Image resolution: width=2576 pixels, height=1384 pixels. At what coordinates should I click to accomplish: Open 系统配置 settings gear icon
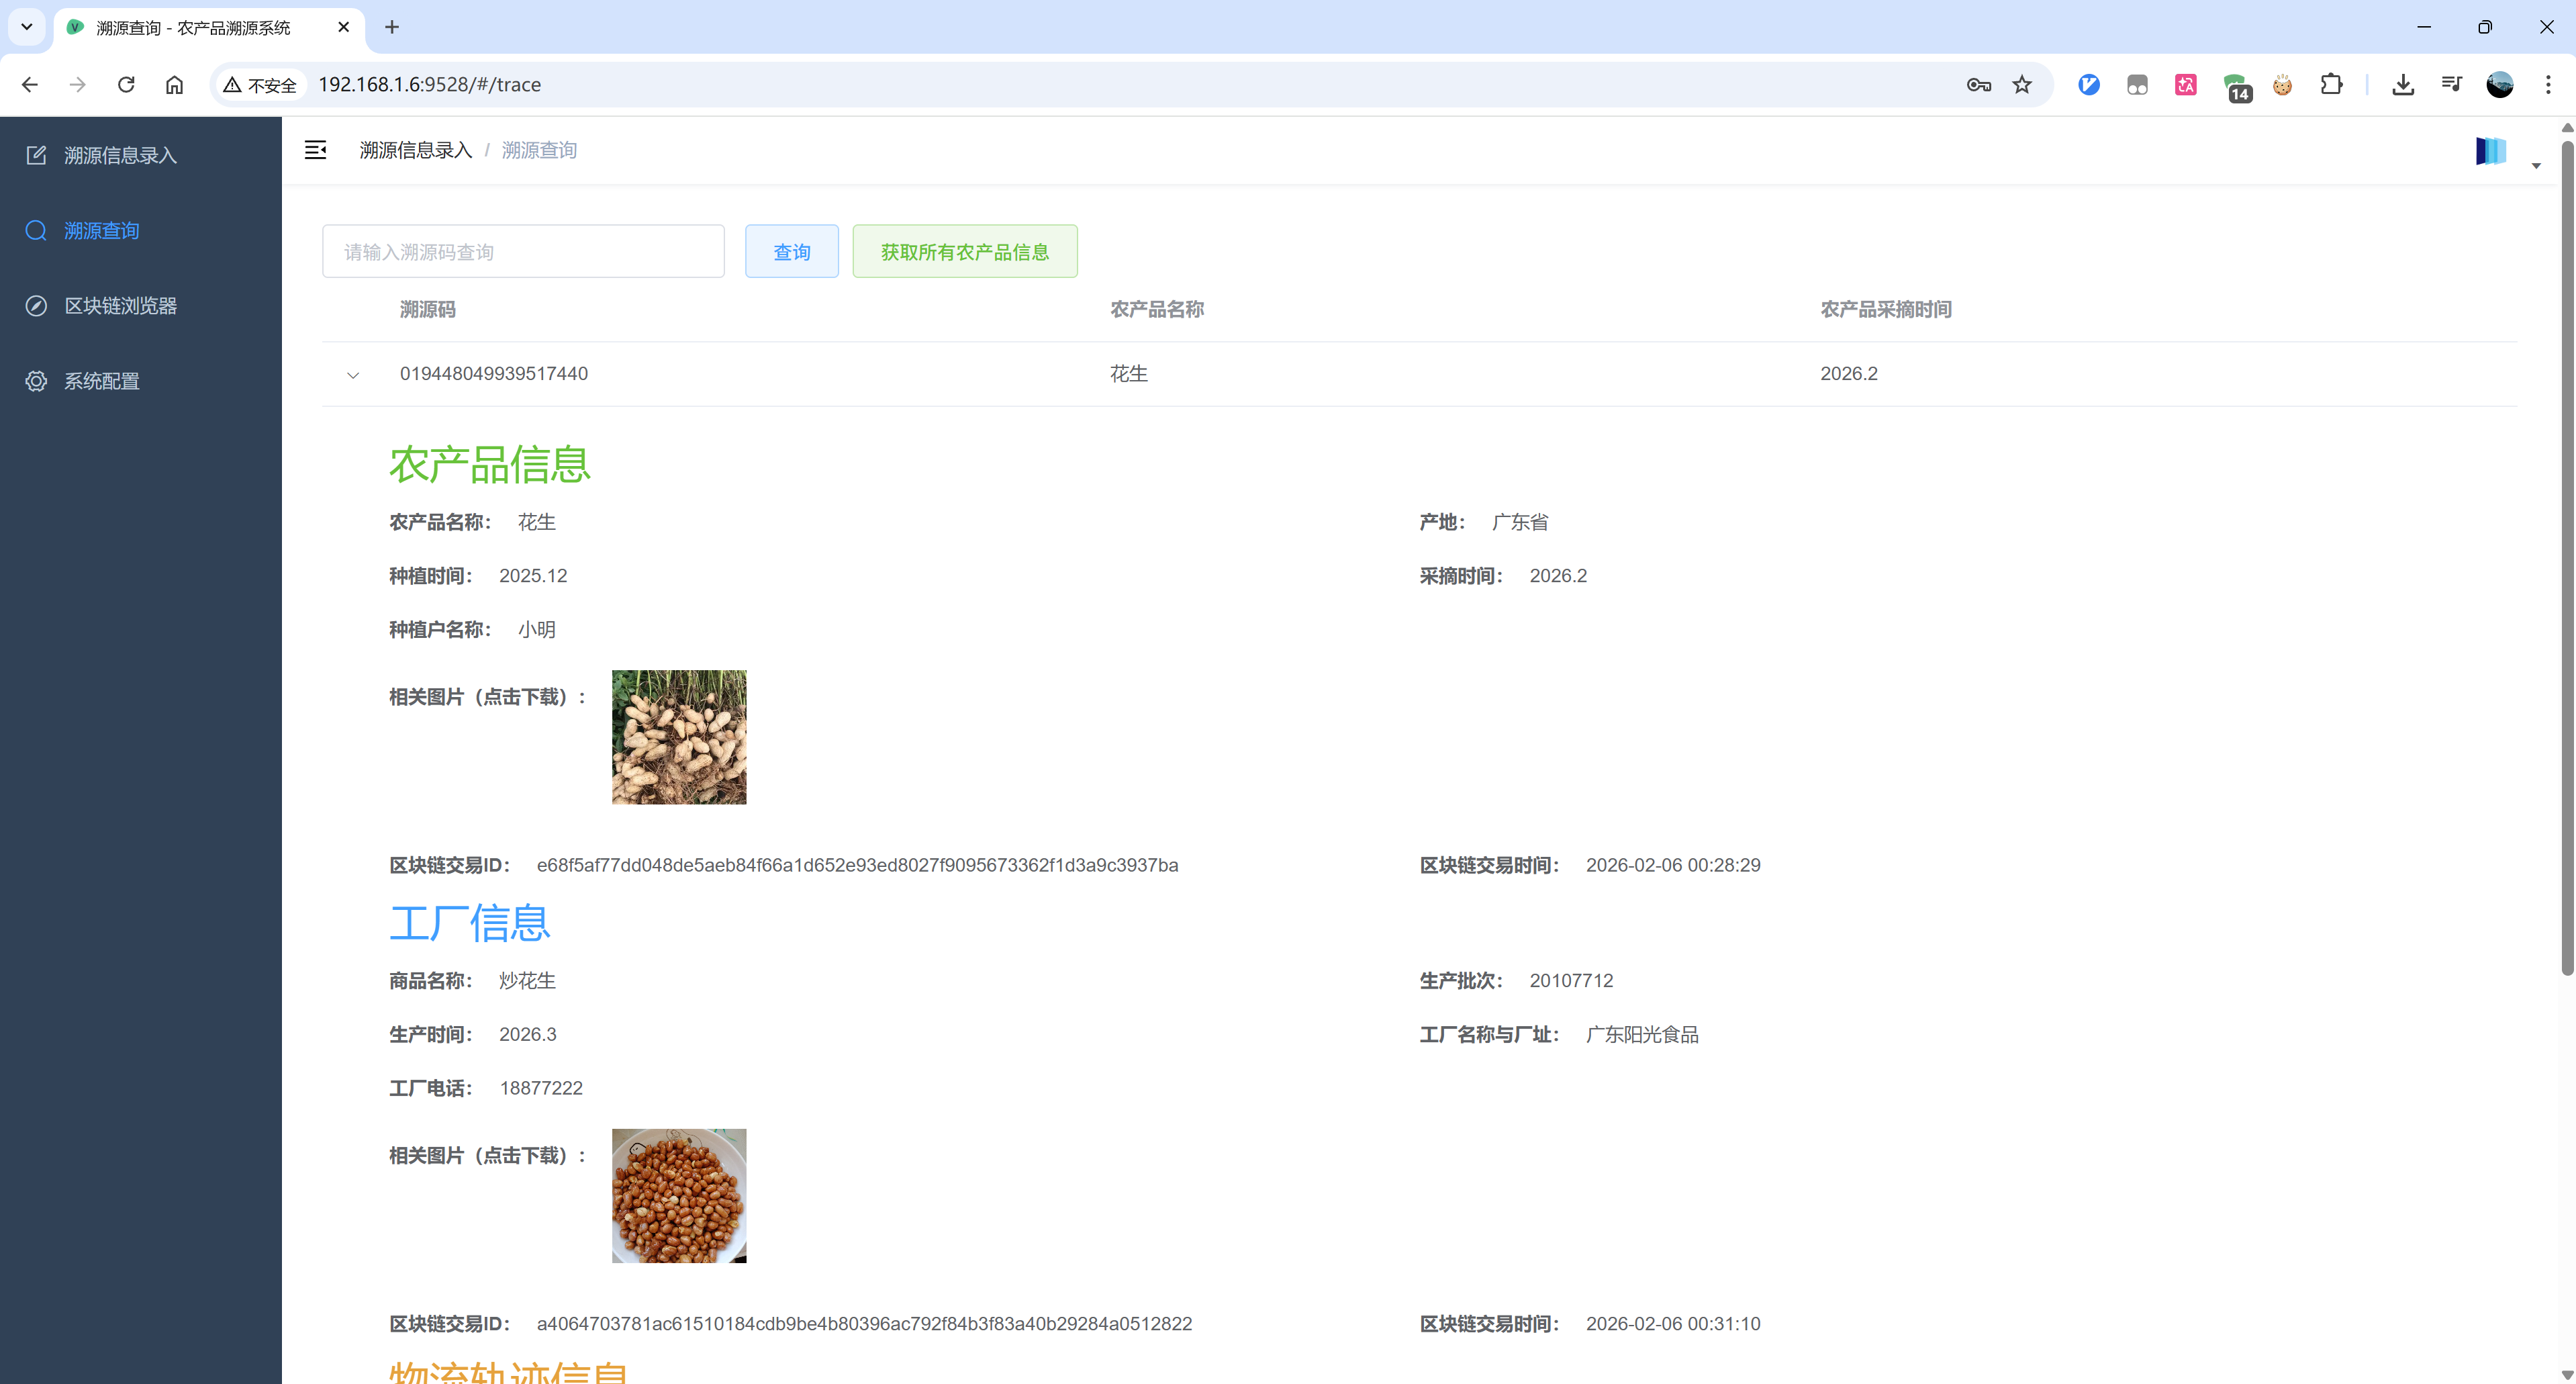tap(36, 381)
